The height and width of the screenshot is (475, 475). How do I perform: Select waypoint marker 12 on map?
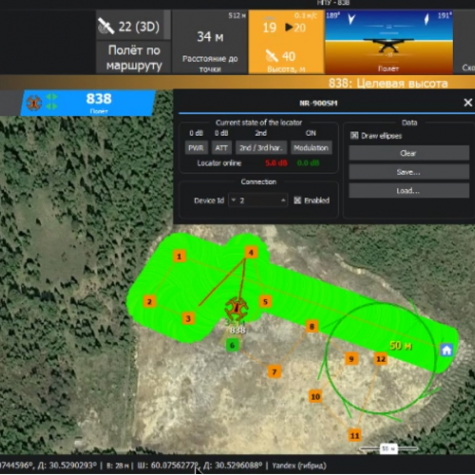[x=381, y=359]
